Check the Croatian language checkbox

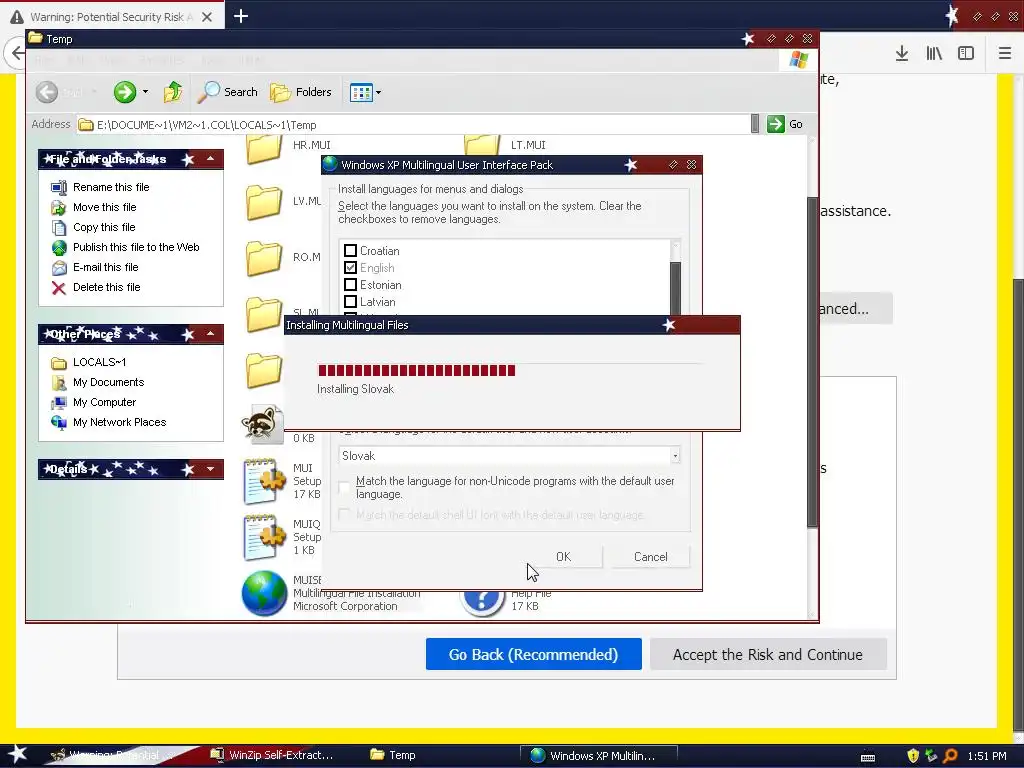coord(350,251)
